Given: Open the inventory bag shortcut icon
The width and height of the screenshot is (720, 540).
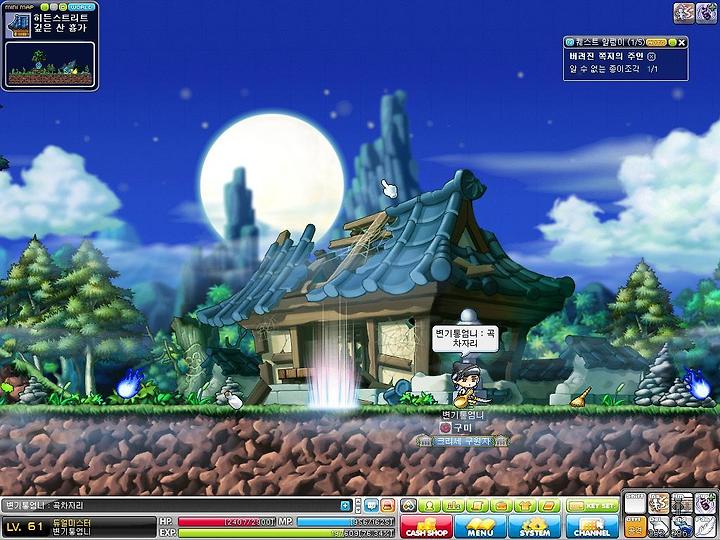Looking at the screenshot, I should [x=501, y=506].
